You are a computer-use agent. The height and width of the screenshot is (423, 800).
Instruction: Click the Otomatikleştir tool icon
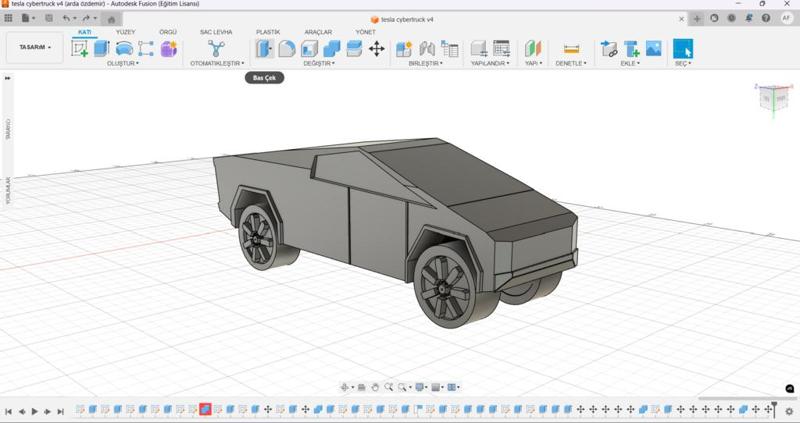pyautogui.click(x=216, y=48)
